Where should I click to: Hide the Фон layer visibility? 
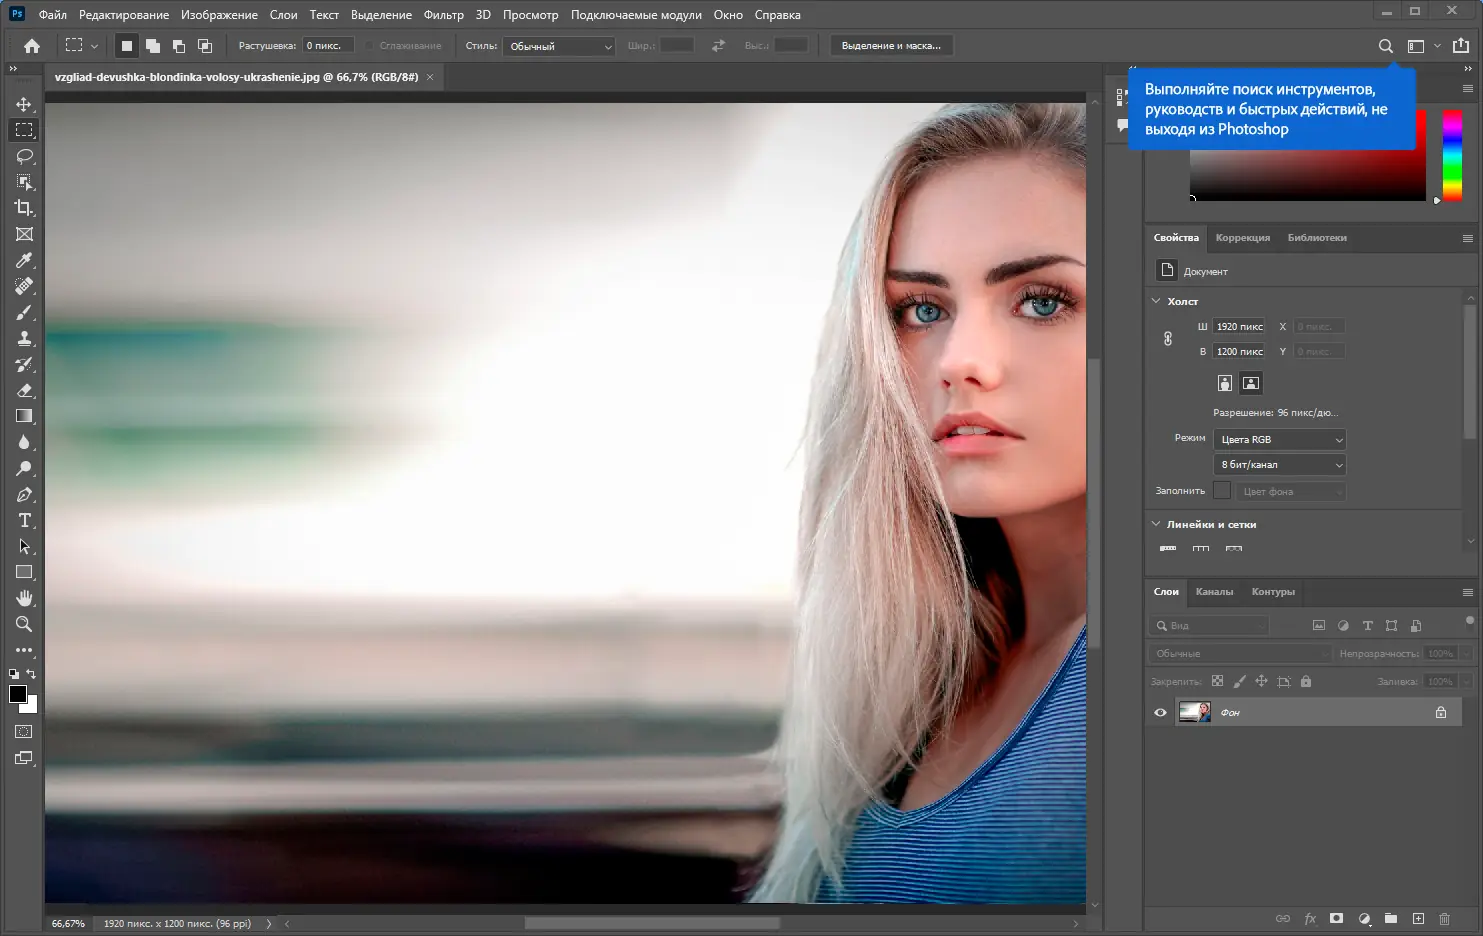point(1159,711)
